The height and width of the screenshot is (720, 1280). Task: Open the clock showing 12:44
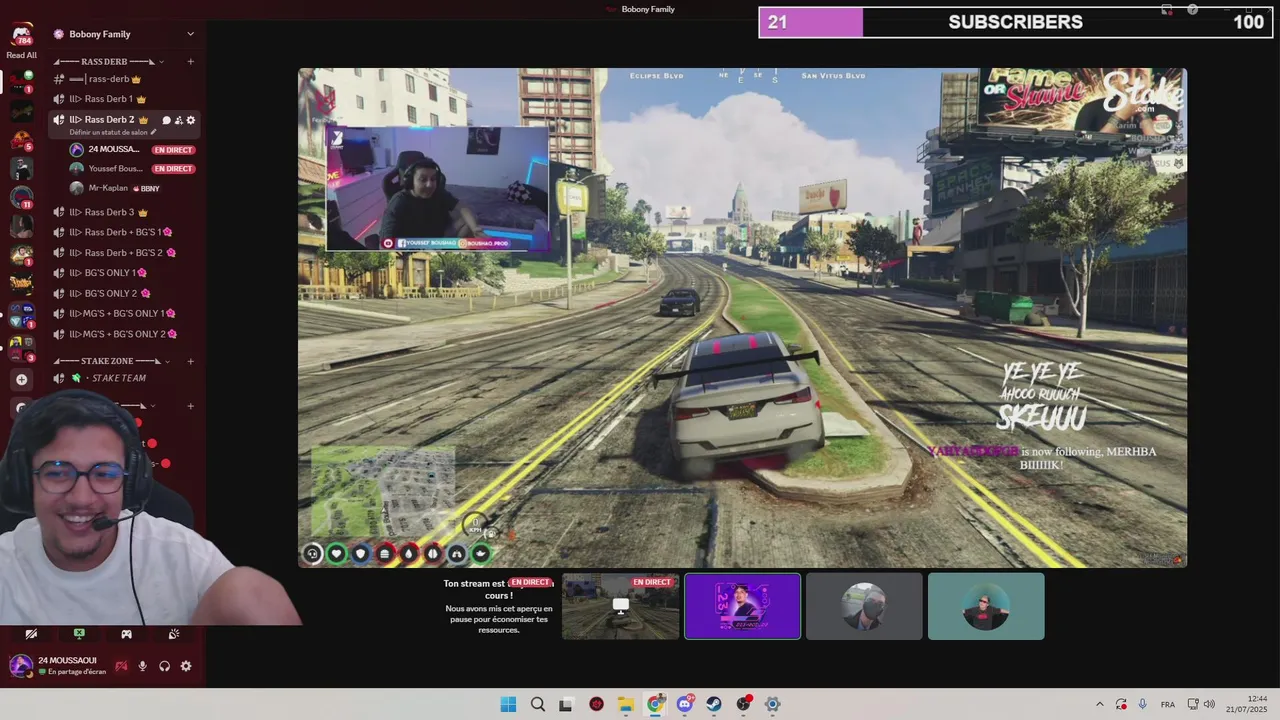coord(1249,704)
